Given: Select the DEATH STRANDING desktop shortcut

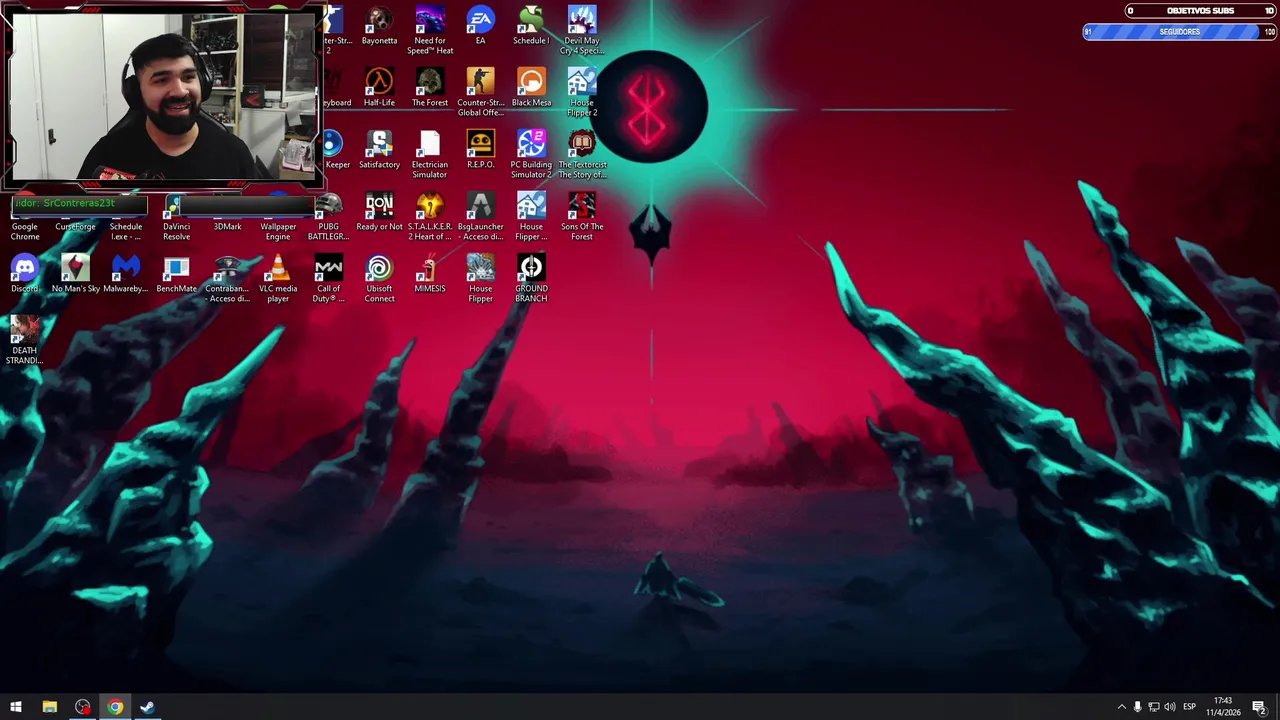Looking at the screenshot, I should (25, 340).
